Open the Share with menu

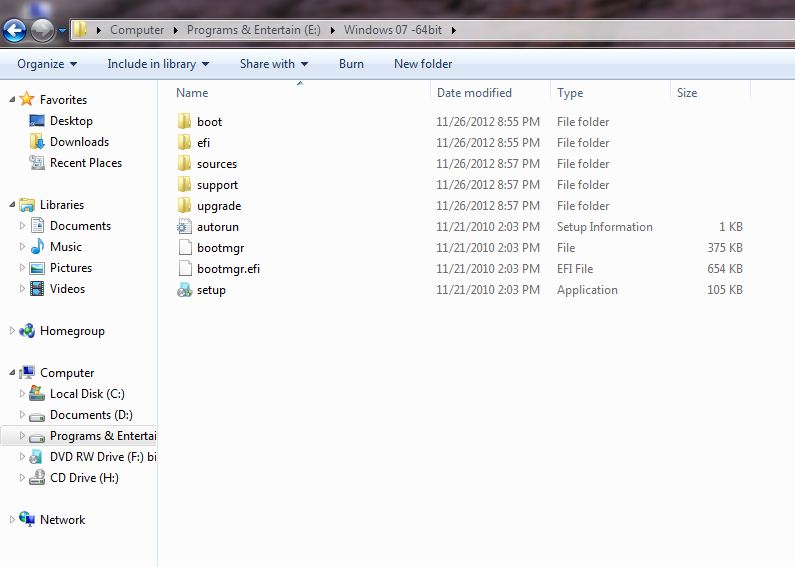pos(274,64)
